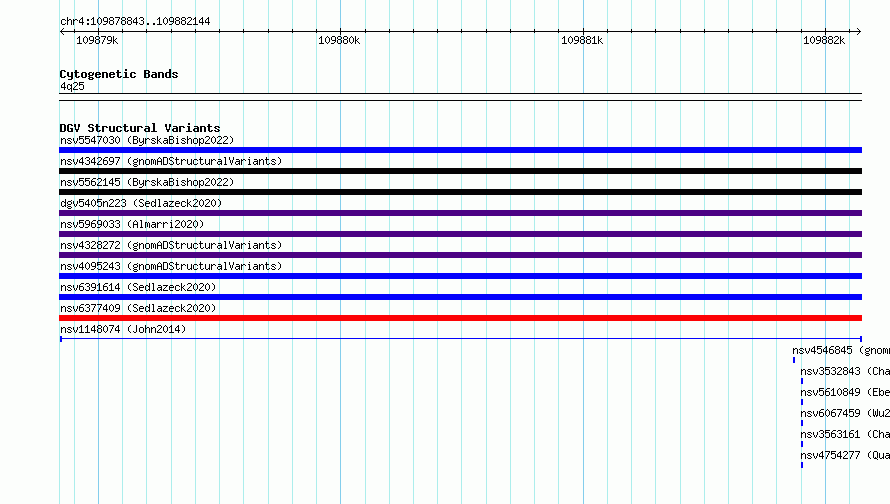Click the chr4:109878843..109882144 region label
890x504 pixels.
(135, 21)
